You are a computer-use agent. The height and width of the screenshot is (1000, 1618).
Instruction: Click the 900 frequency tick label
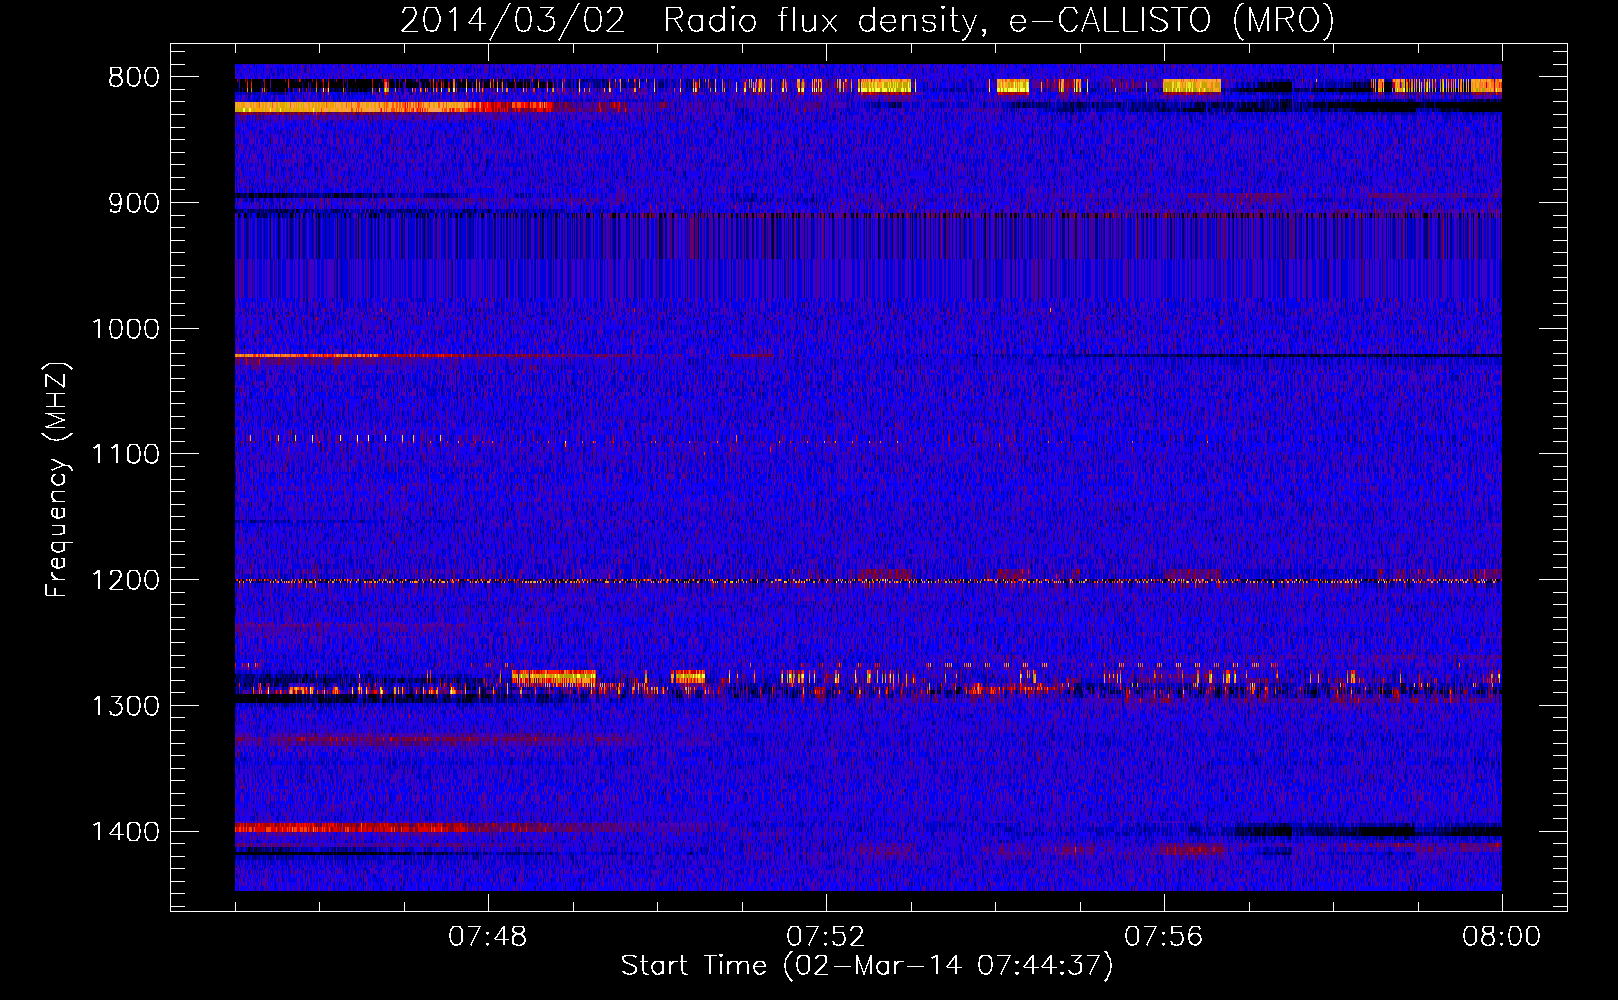click(134, 203)
